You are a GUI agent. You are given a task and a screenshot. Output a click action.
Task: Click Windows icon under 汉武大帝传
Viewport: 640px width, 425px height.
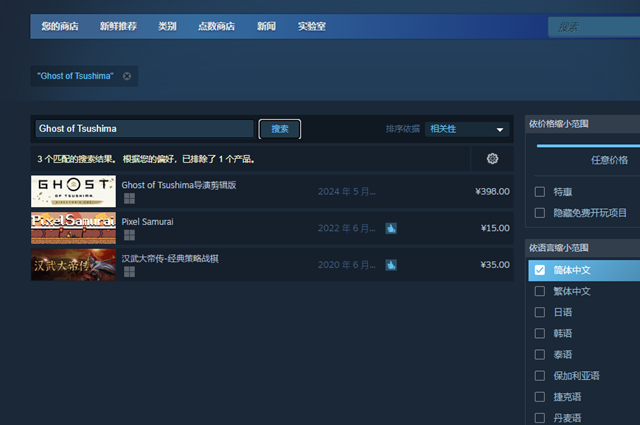[x=129, y=272]
